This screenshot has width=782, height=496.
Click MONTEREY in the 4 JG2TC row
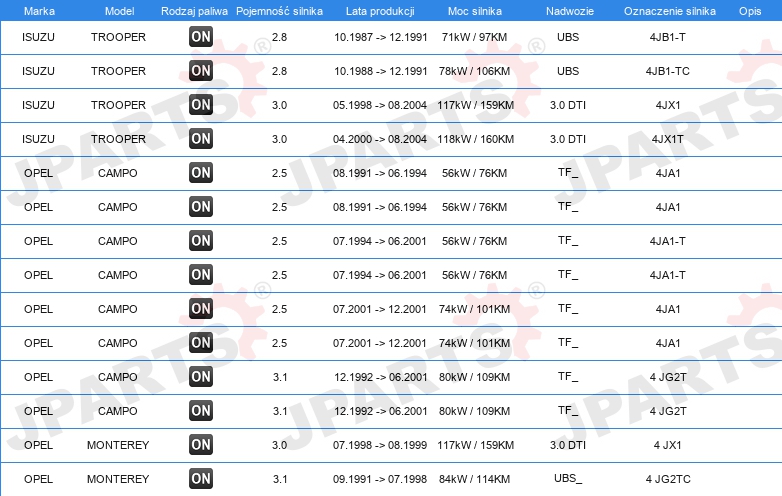coord(118,479)
